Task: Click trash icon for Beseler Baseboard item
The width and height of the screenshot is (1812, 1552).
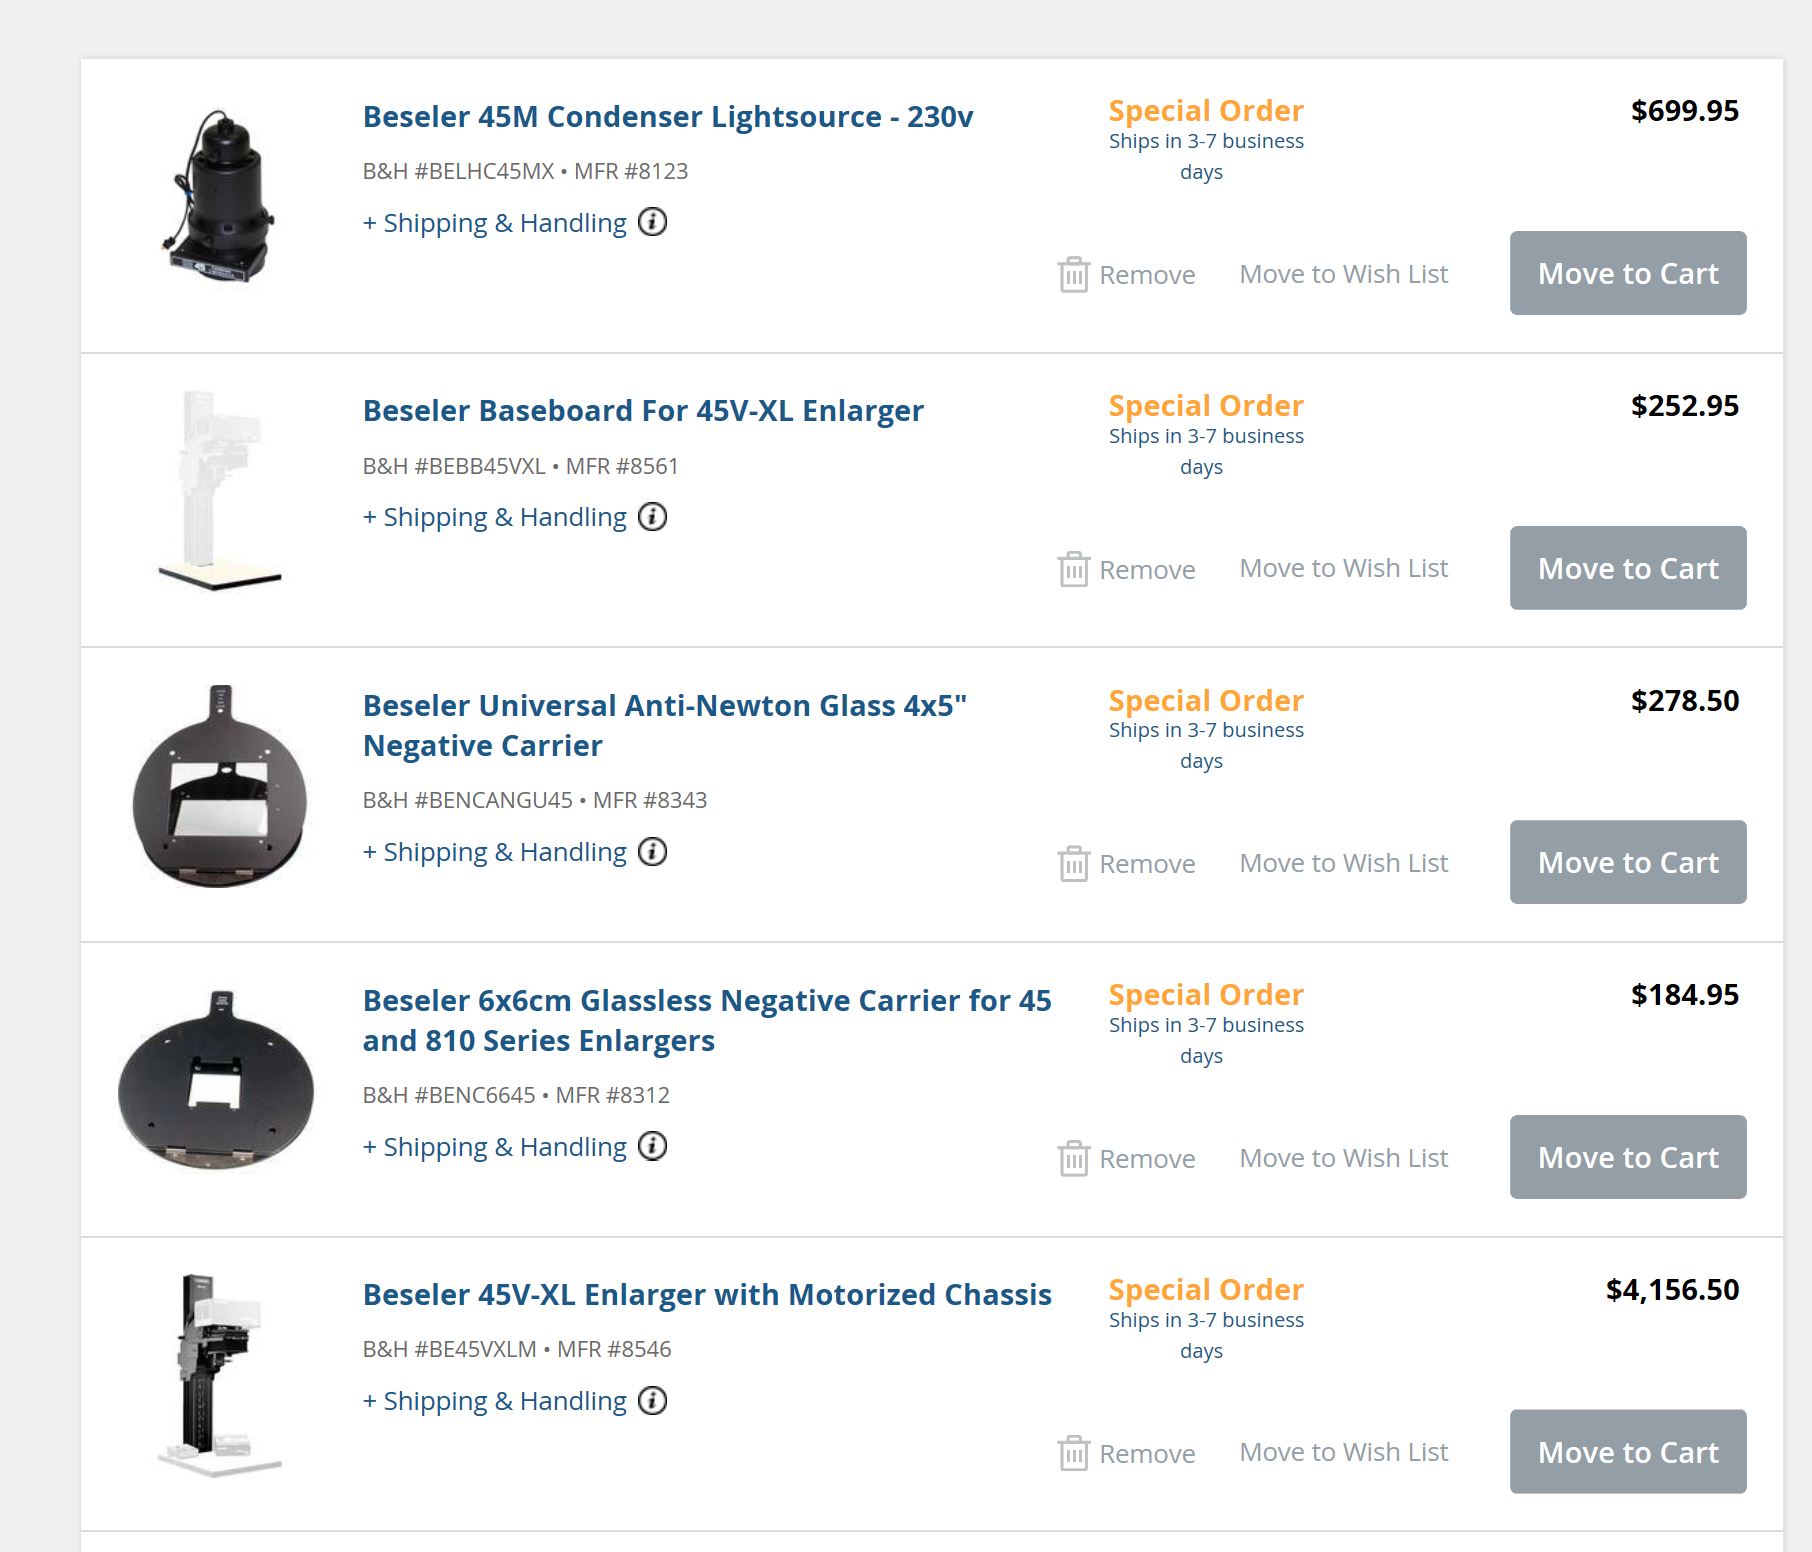Action: [1073, 569]
